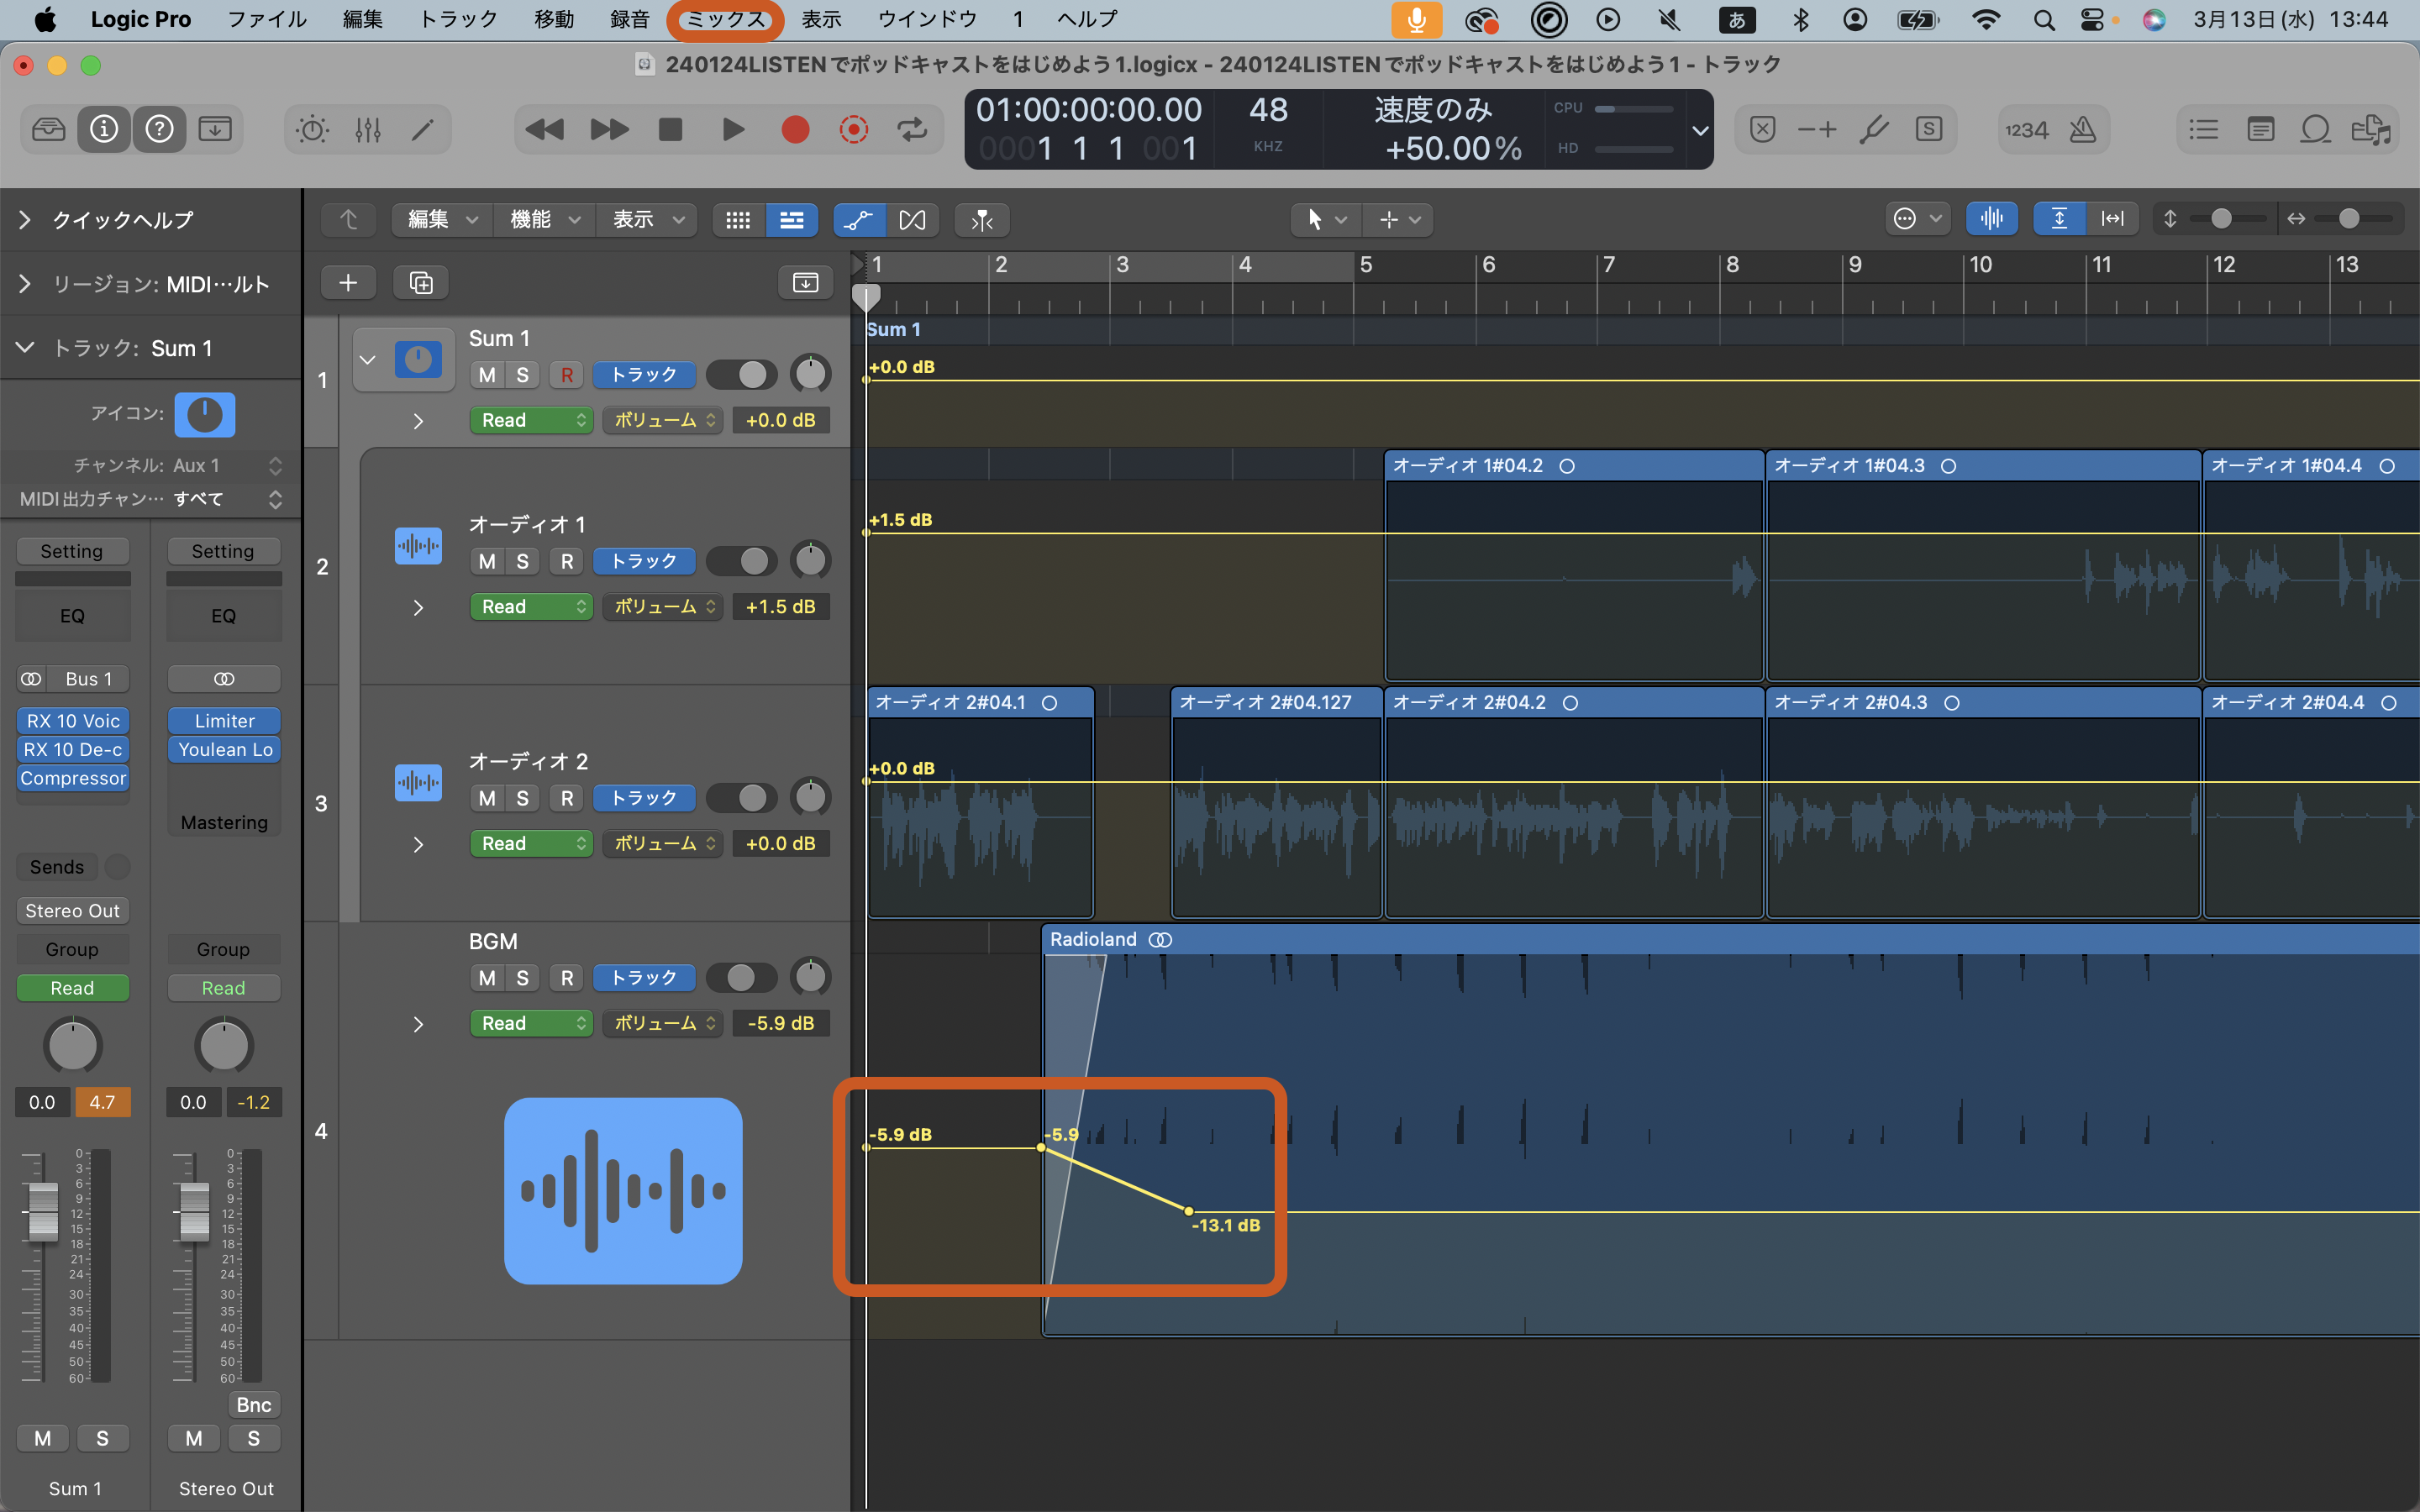Open the ファイル menu
The width and height of the screenshot is (2420, 1512).
[267, 19]
